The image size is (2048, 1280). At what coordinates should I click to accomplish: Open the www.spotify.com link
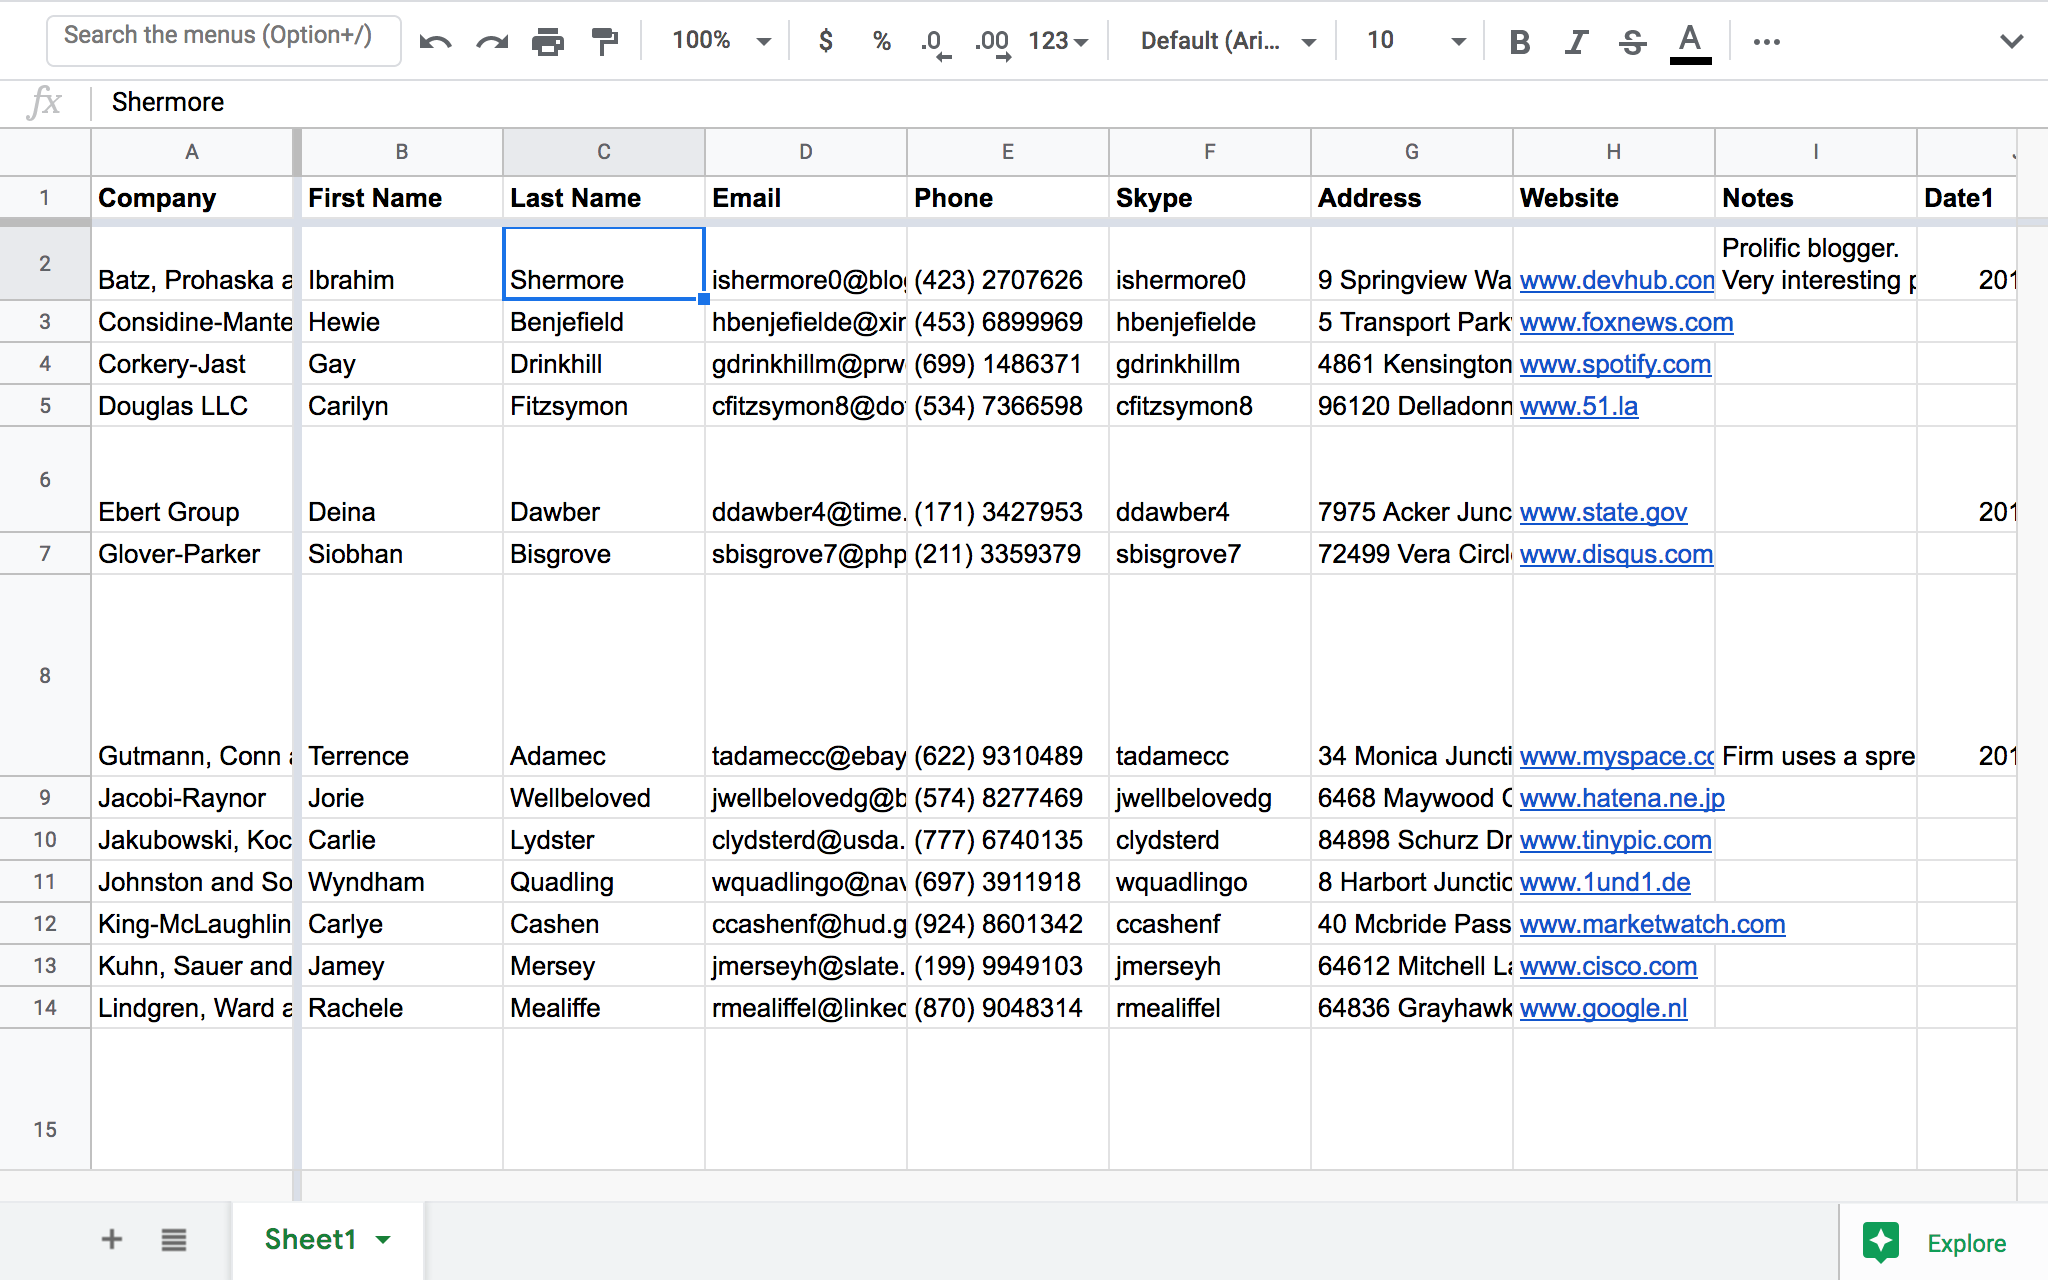(1614, 364)
